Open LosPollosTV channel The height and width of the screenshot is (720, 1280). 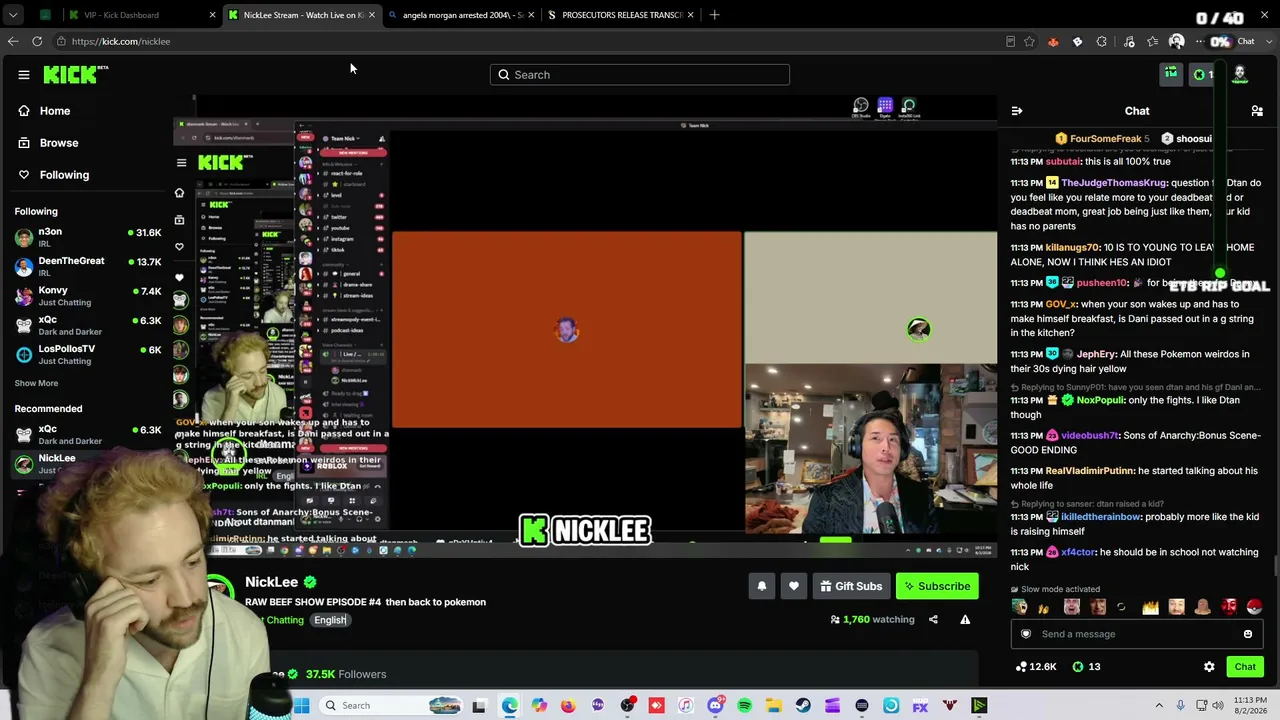88,354
